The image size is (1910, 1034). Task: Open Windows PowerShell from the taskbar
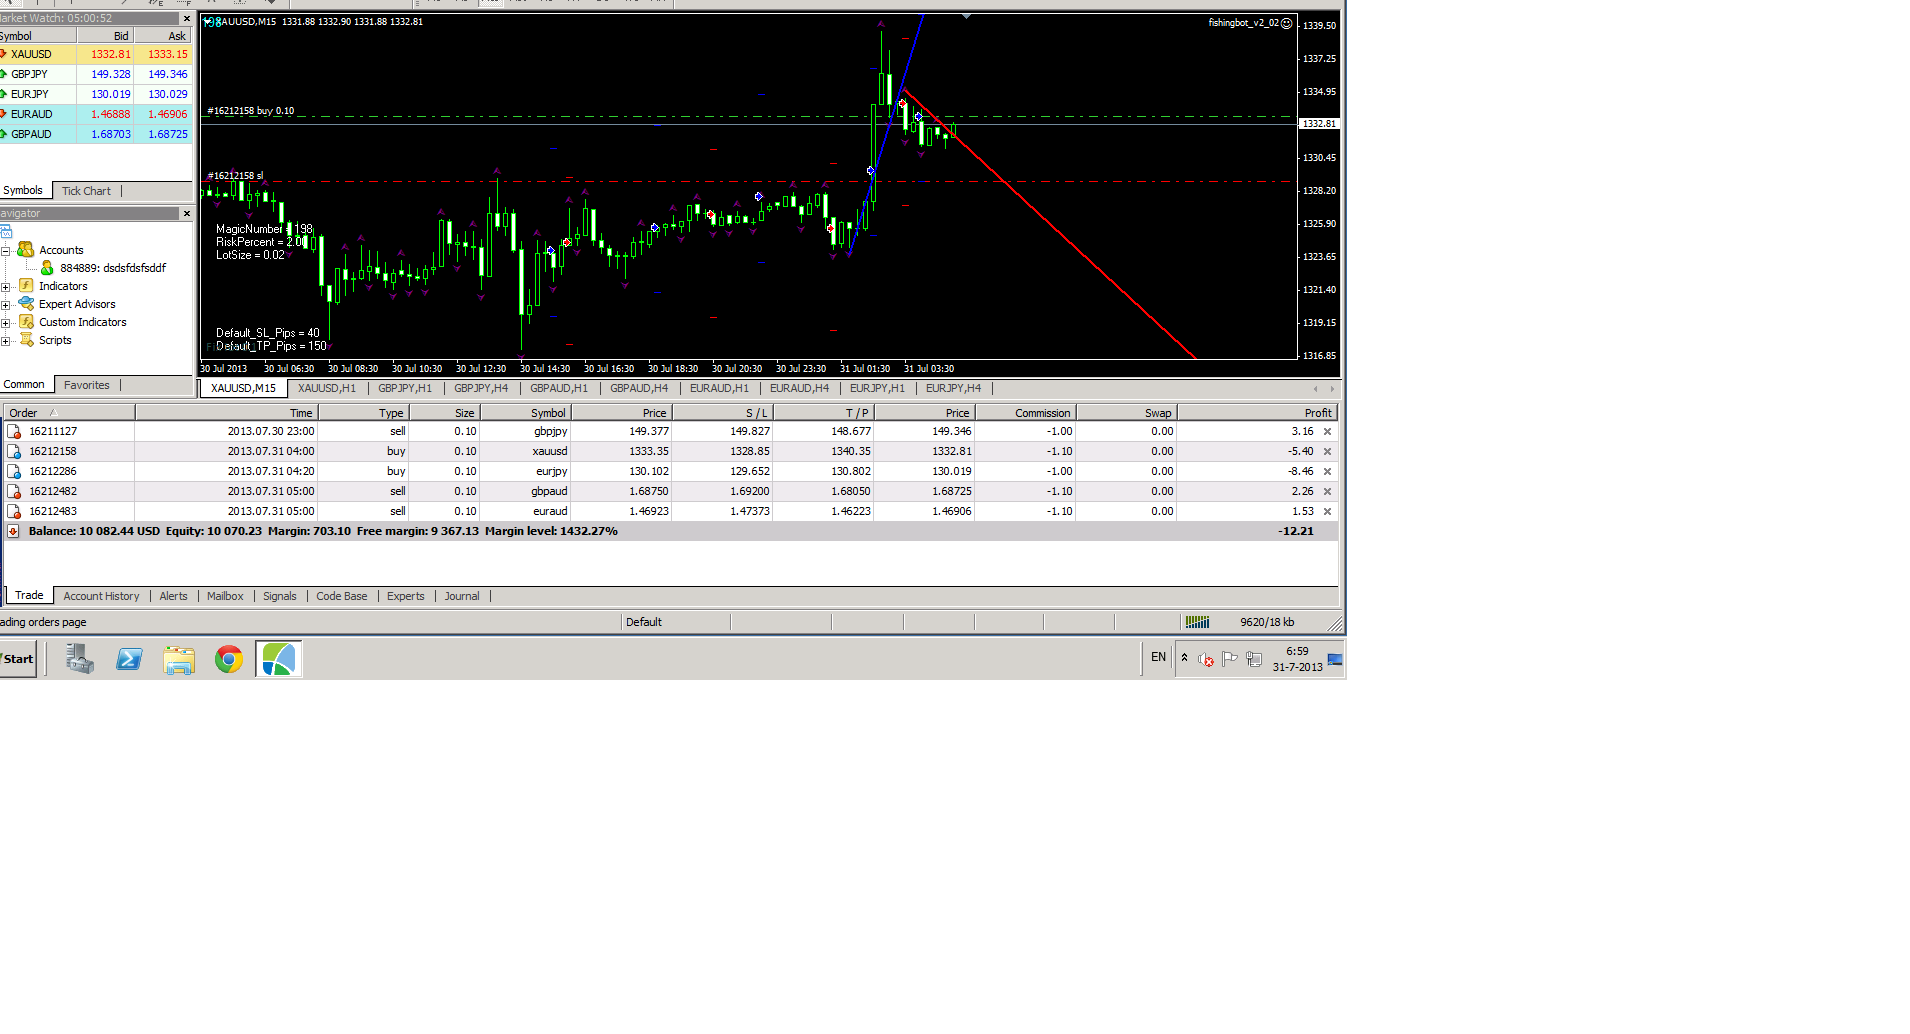(x=129, y=659)
